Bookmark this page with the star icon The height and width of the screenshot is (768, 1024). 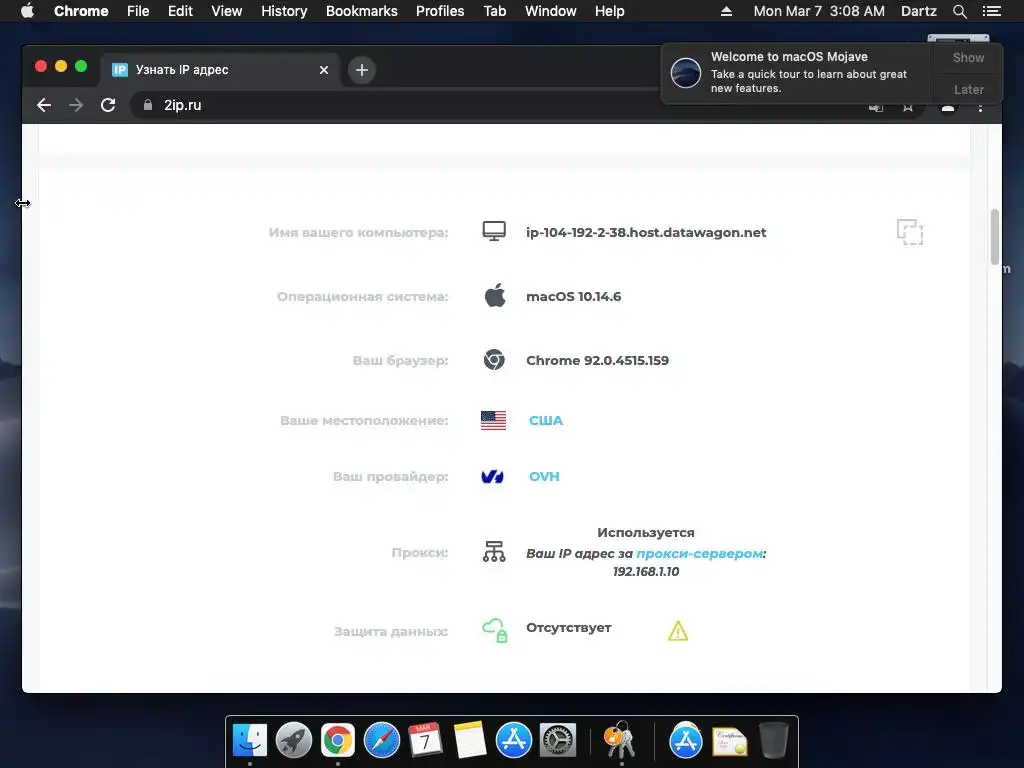pyautogui.click(x=908, y=108)
